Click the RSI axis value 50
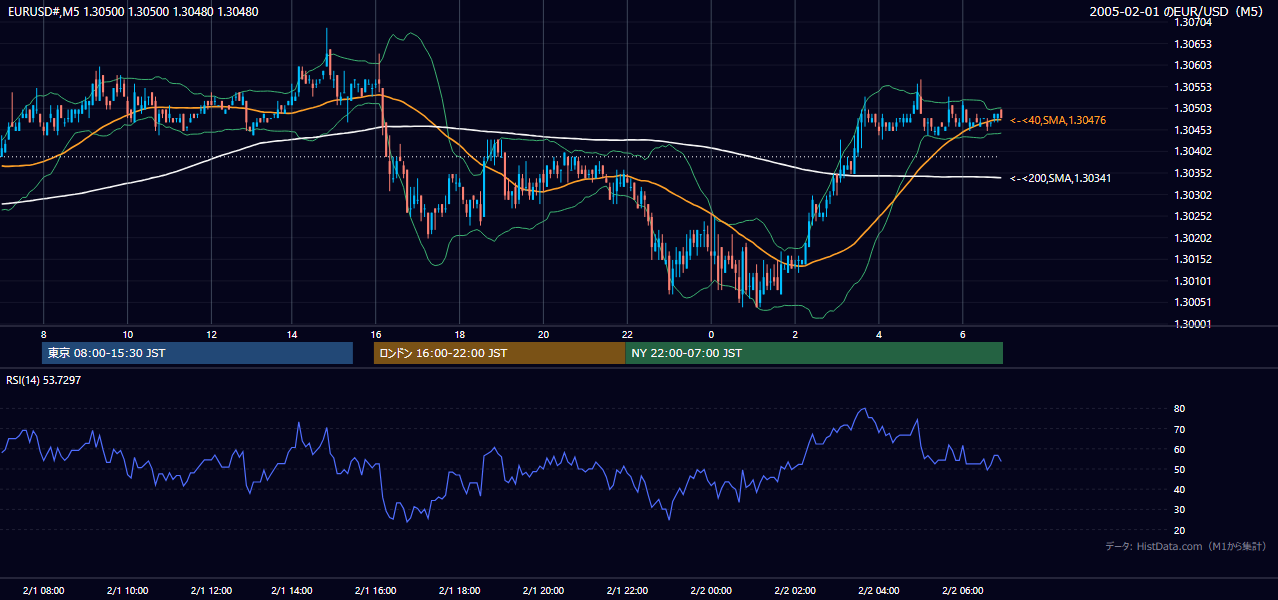This screenshot has height=600, width=1278. 1180,469
